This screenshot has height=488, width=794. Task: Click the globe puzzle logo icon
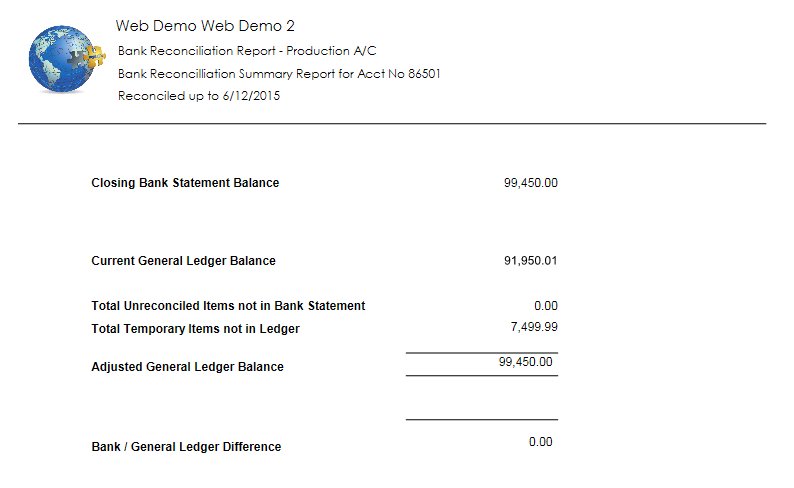pos(67,59)
